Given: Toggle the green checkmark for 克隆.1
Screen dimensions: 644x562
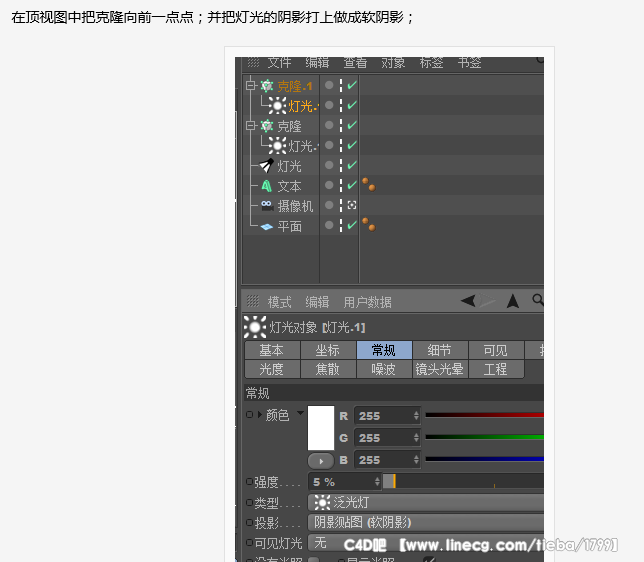Looking at the screenshot, I should pos(352,85).
